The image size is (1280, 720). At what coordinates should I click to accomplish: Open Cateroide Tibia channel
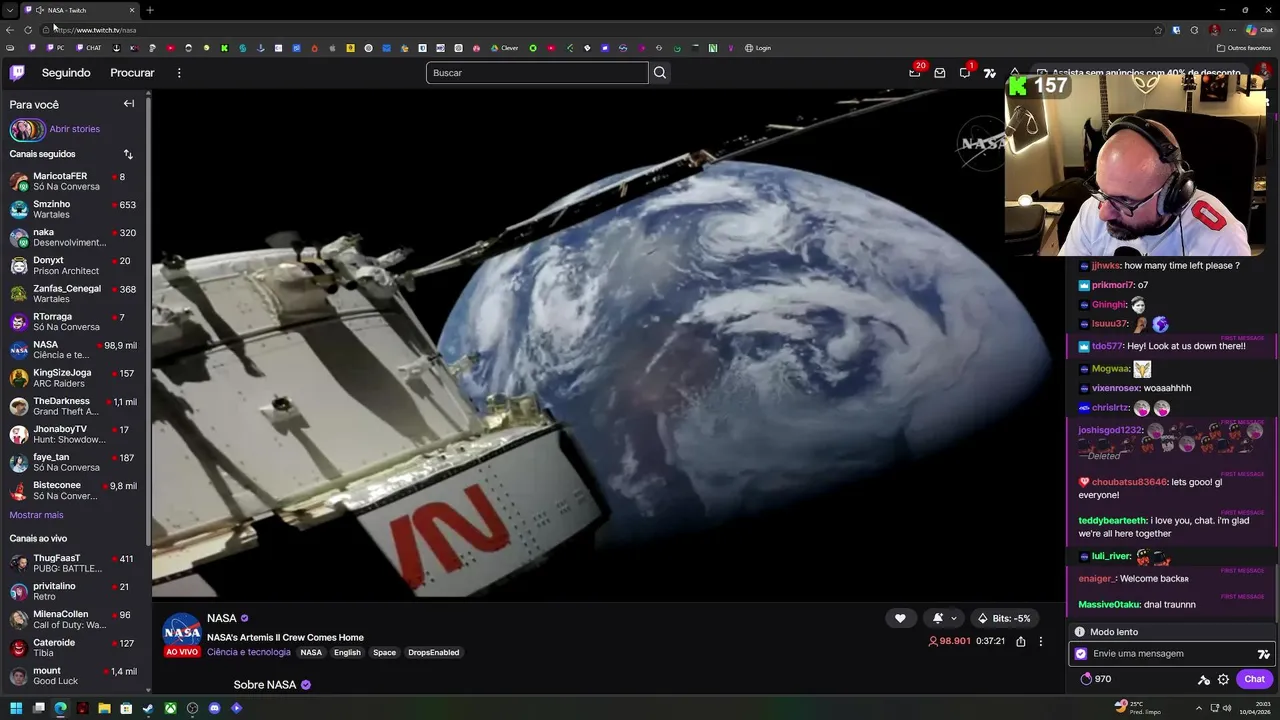75,647
